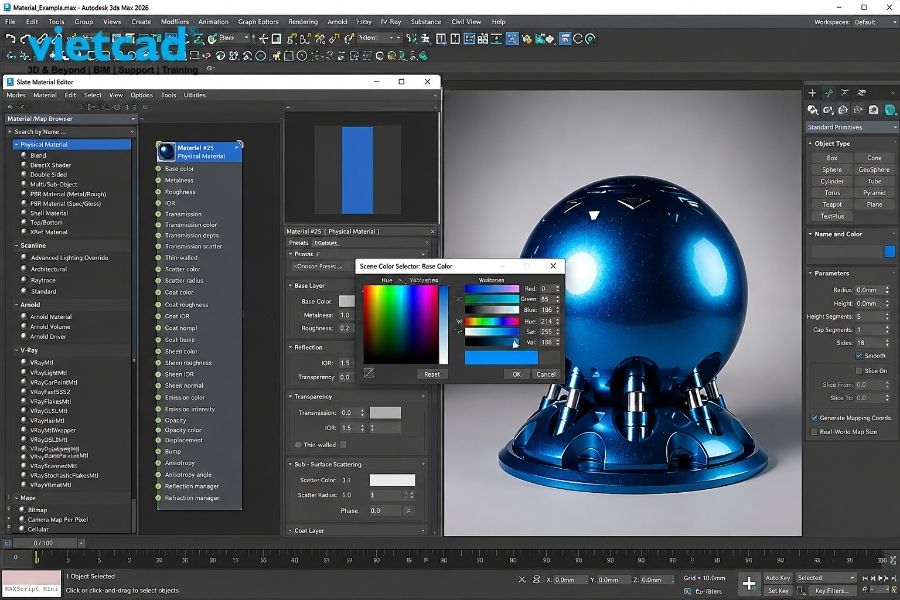Click Reset in the color selector
This screenshot has height=600, width=900.
click(432, 374)
